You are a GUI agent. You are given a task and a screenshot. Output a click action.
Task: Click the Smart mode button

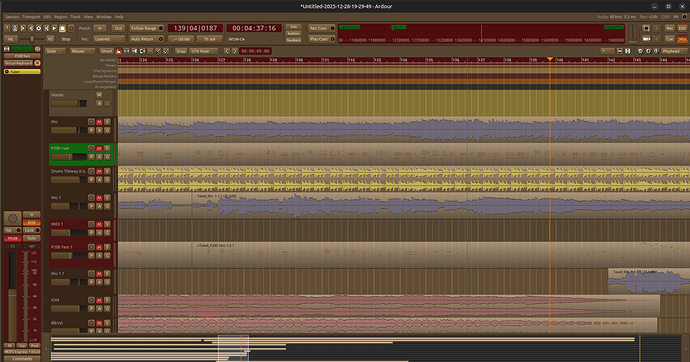coord(106,51)
